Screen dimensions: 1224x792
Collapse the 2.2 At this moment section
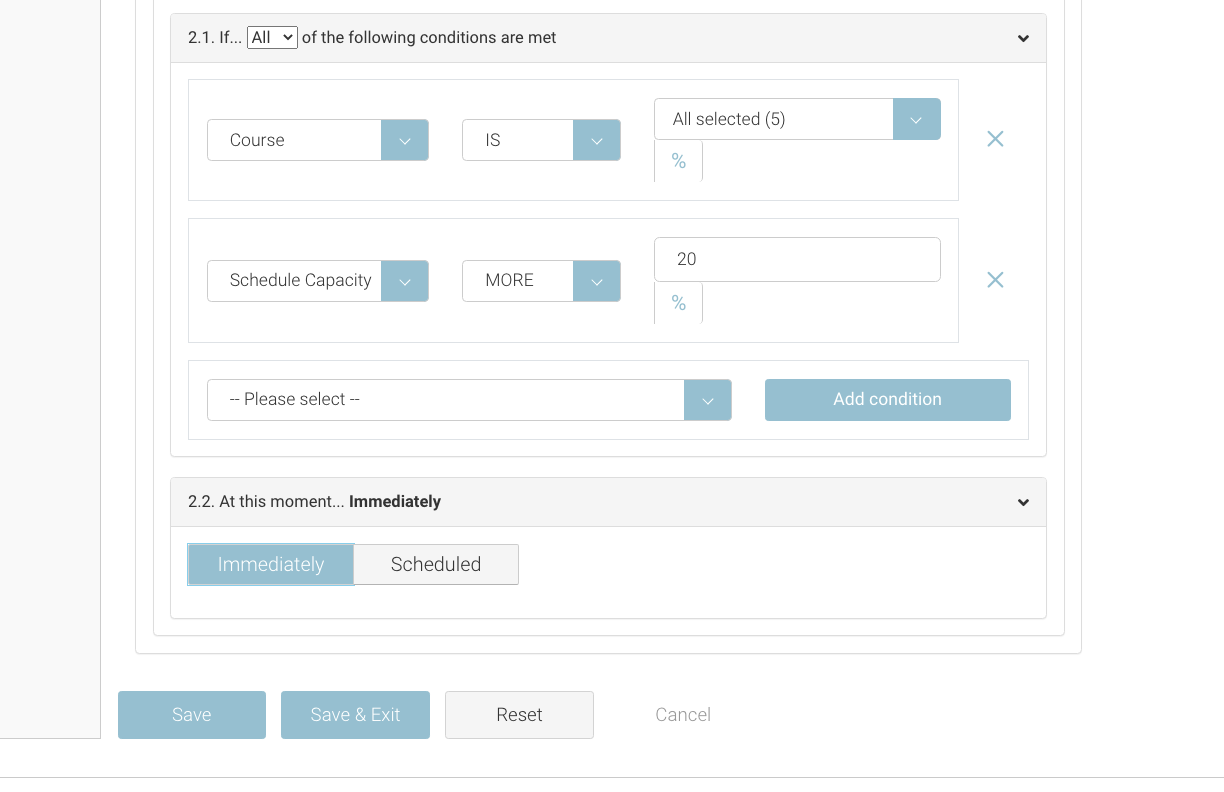(1023, 502)
